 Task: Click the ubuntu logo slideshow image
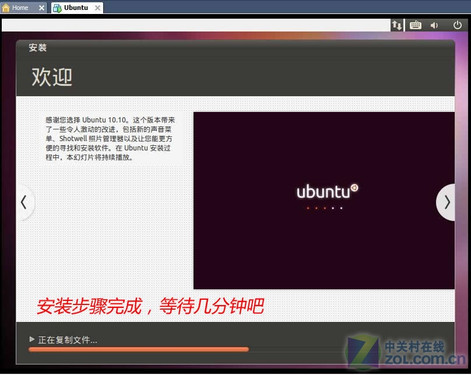(324, 200)
